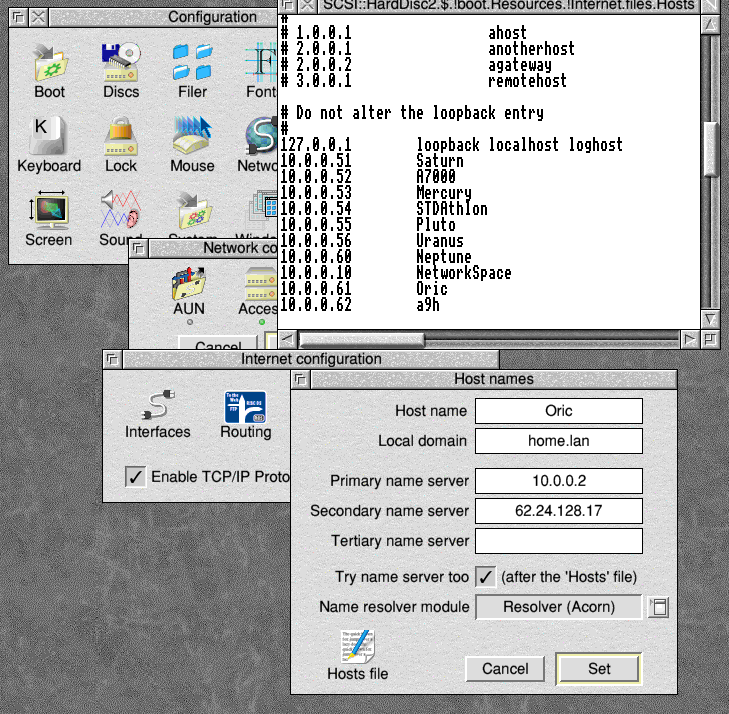Open the Discs configuration icon

(x=121, y=64)
